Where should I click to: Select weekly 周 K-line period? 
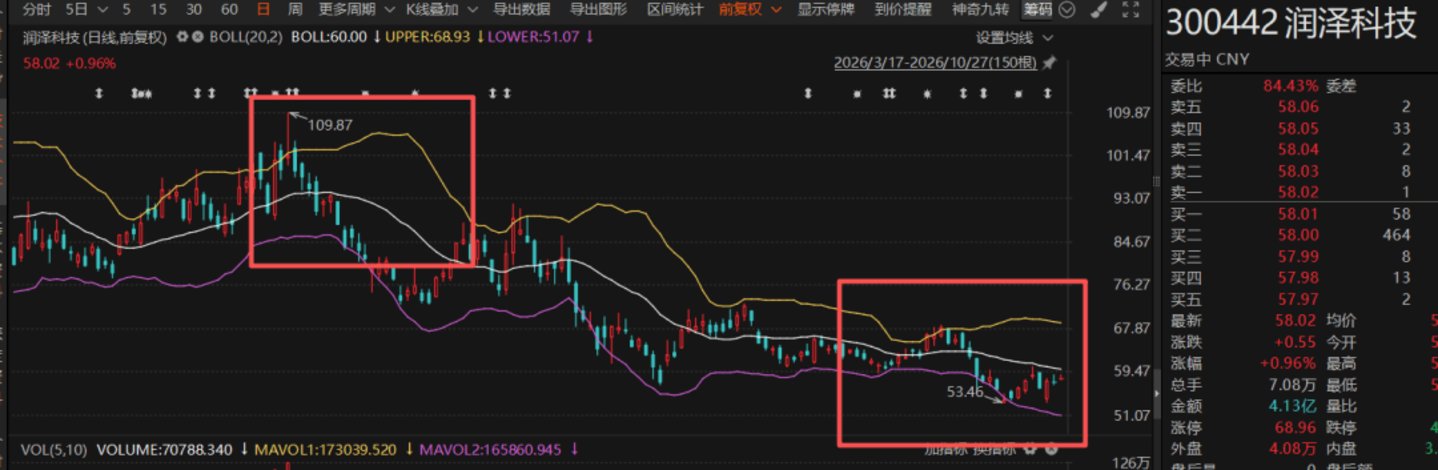tap(295, 10)
